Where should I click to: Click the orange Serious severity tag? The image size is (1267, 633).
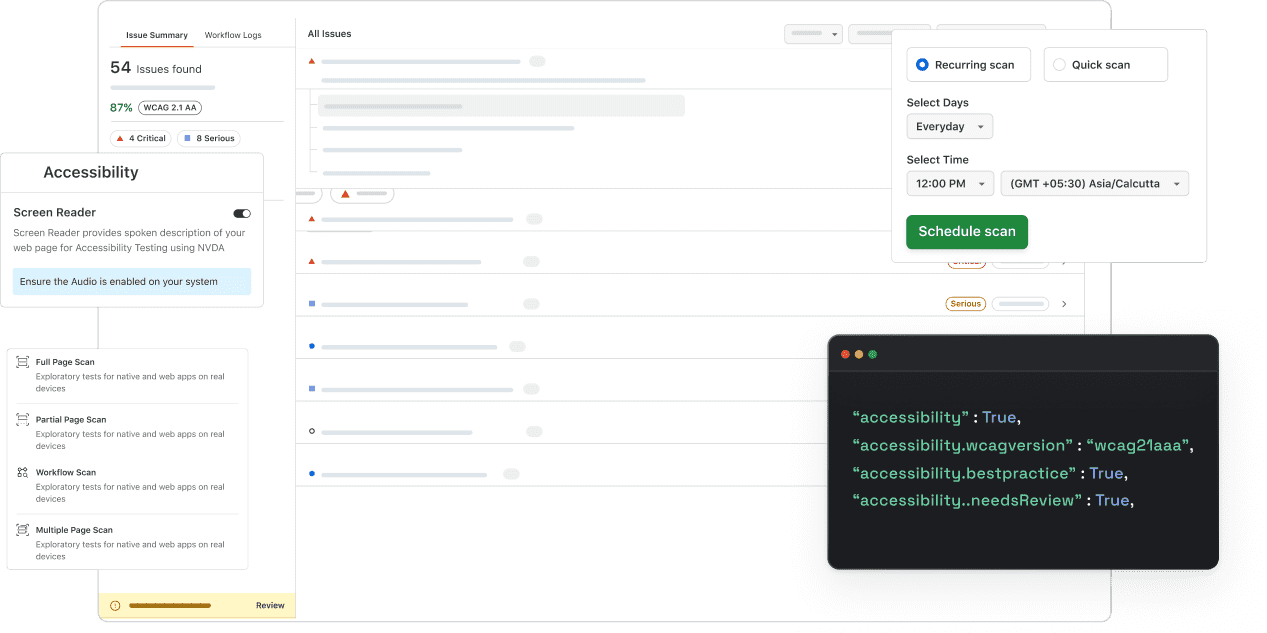(966, 304)
